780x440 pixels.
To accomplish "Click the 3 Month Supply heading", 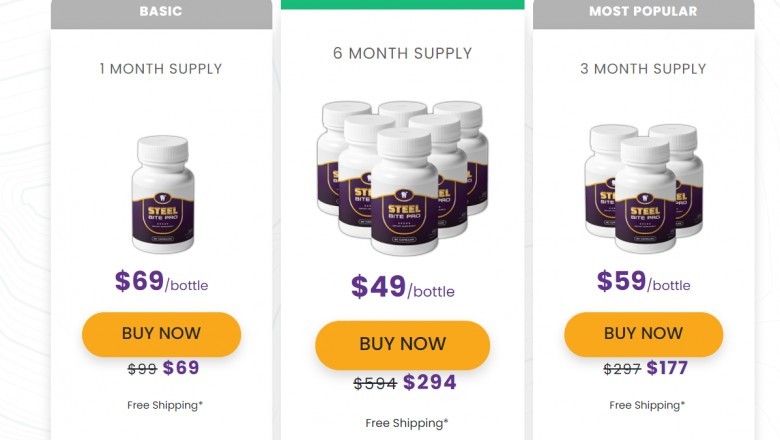I will click(x=643, y=69).
